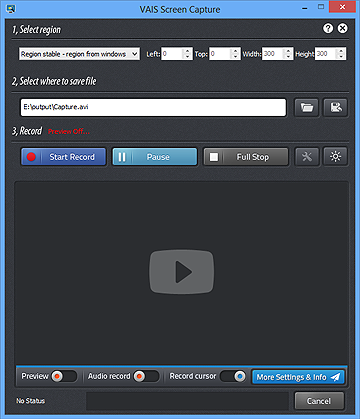This screenshot has width=360, height=419.
Task: Click the large play preview icon
Action: tap(181, 272)
